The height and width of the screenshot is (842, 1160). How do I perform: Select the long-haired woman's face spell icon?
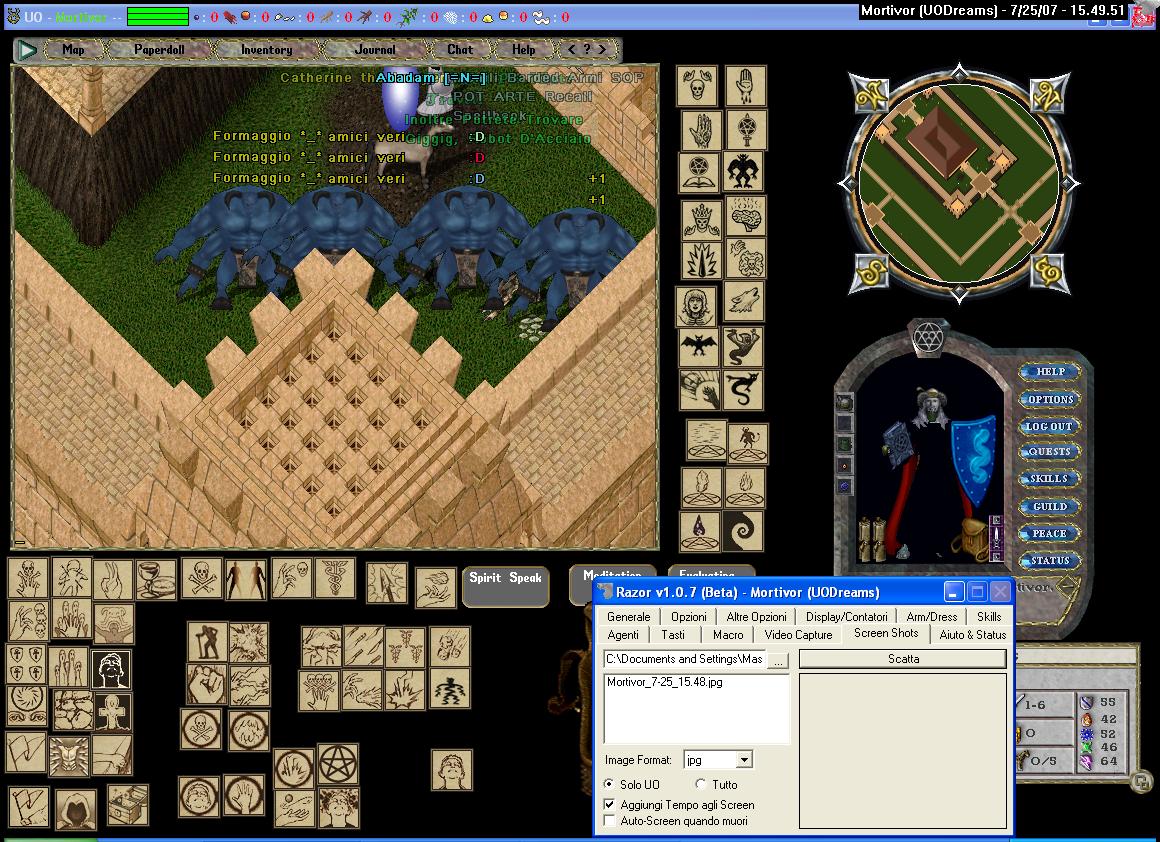(695, 306)
